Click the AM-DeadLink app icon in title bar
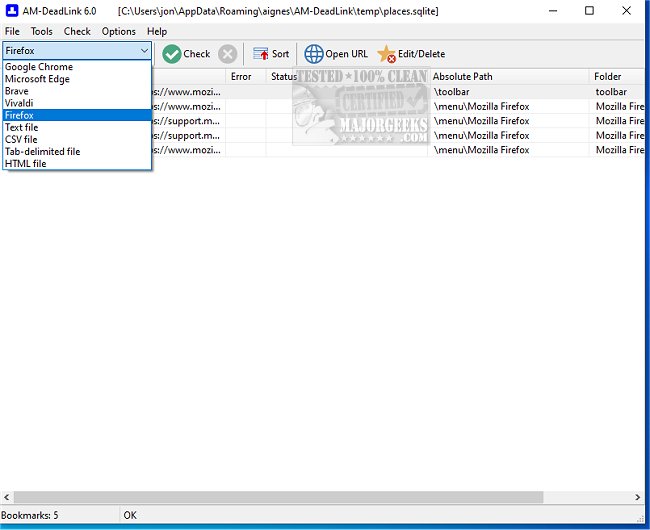The image size is (650, 530). click(x=12, y=10)
